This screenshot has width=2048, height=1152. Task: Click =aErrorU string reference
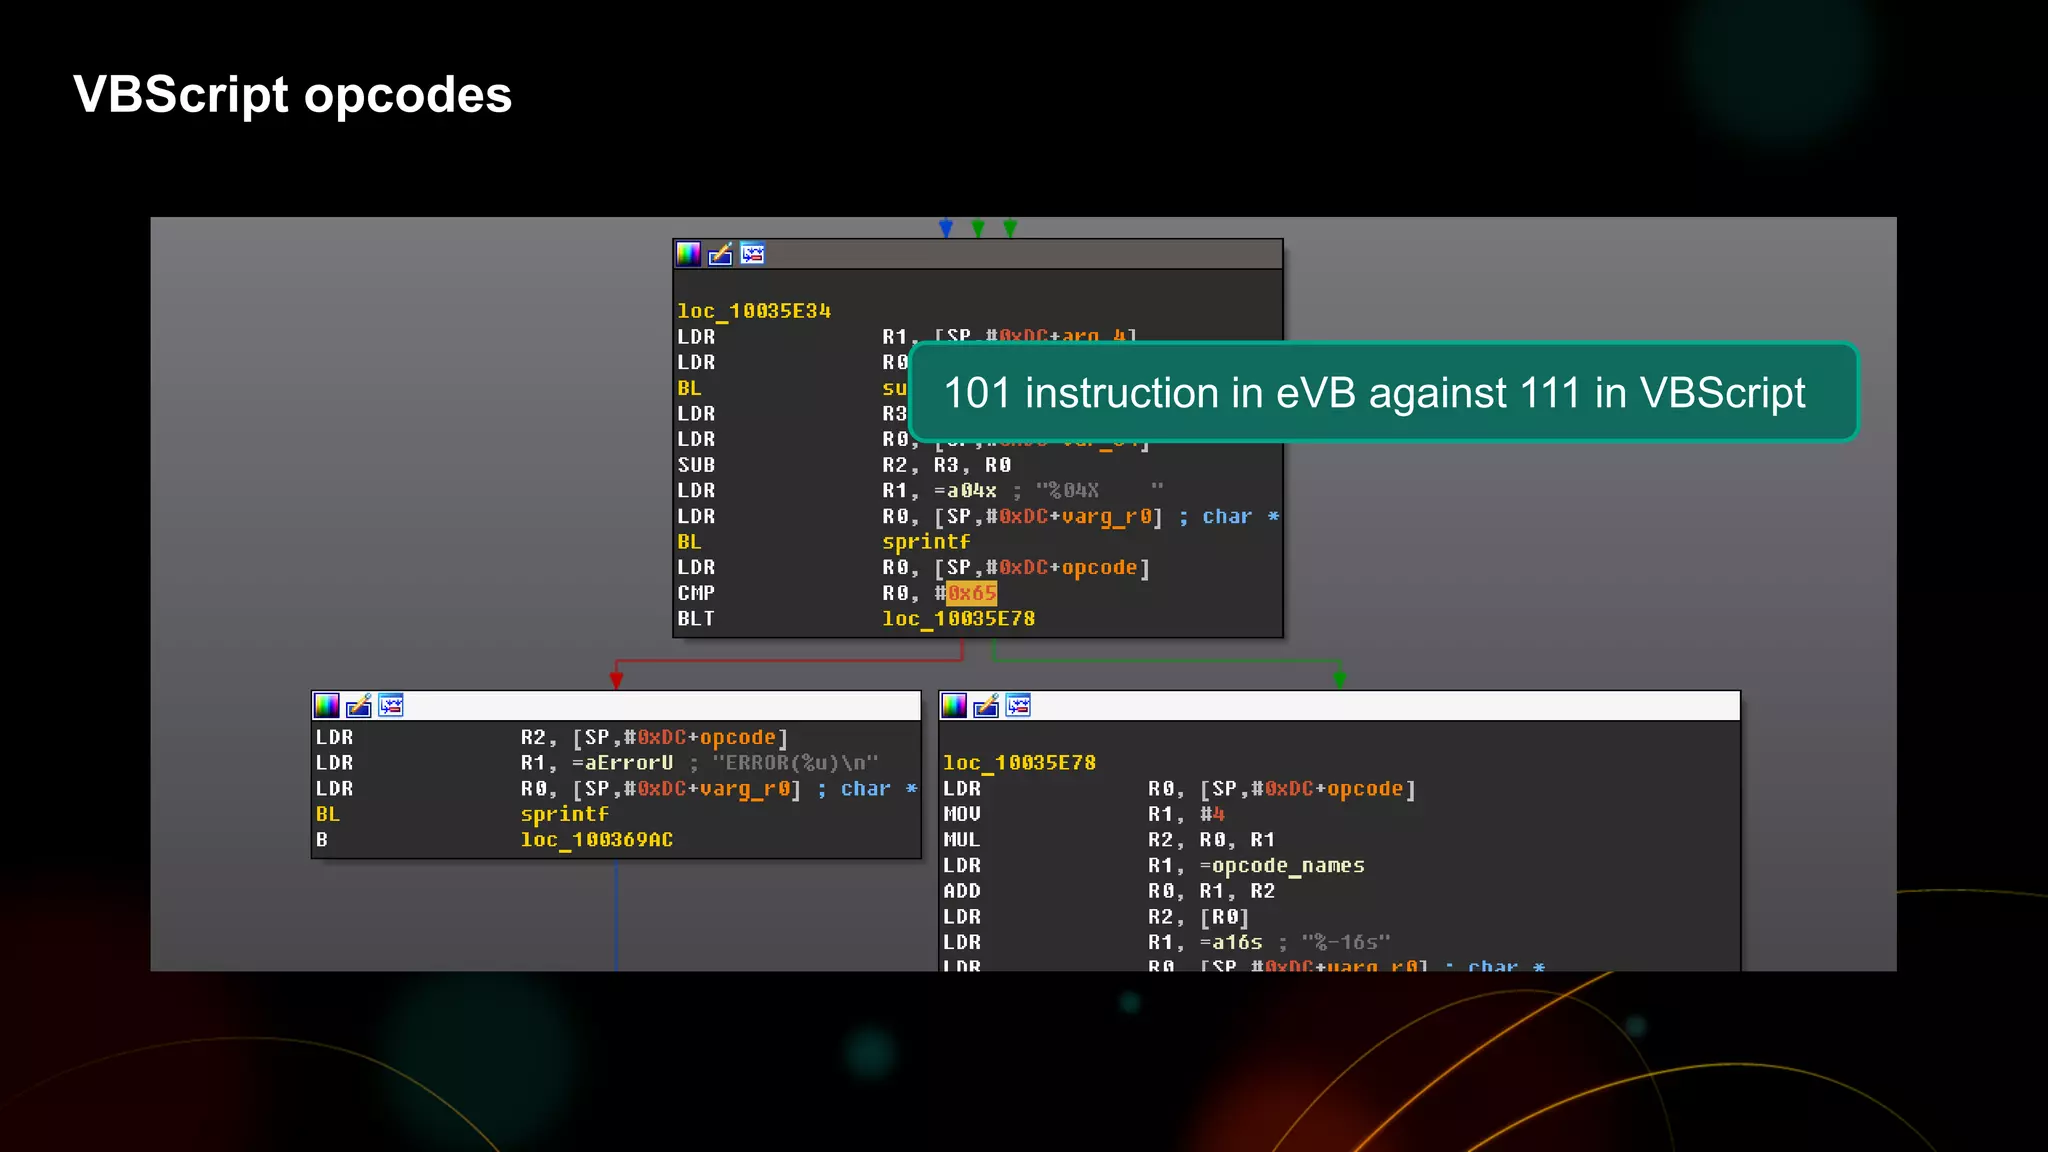click(622, 763)
